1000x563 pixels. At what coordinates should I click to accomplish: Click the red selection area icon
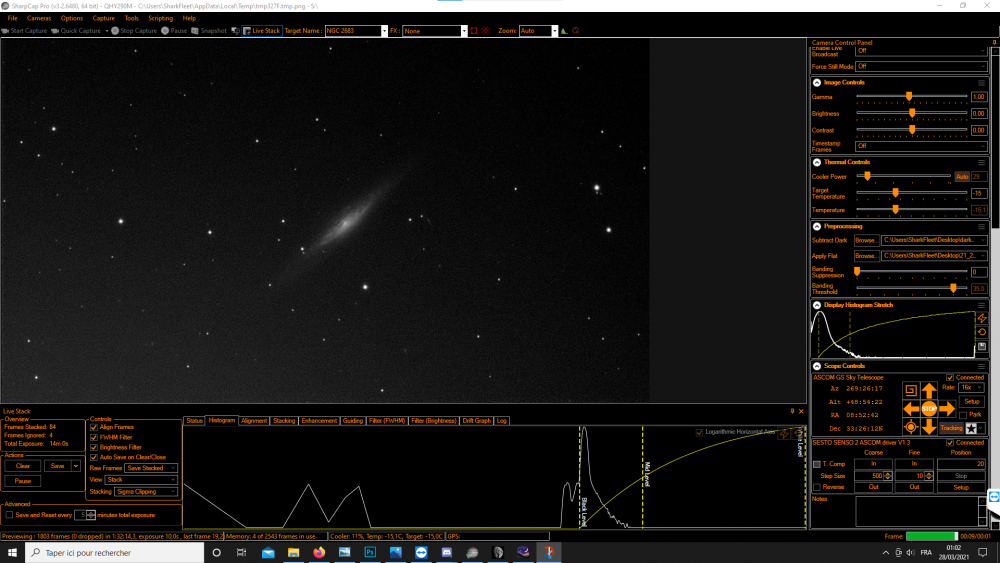(x=474, y=31)
